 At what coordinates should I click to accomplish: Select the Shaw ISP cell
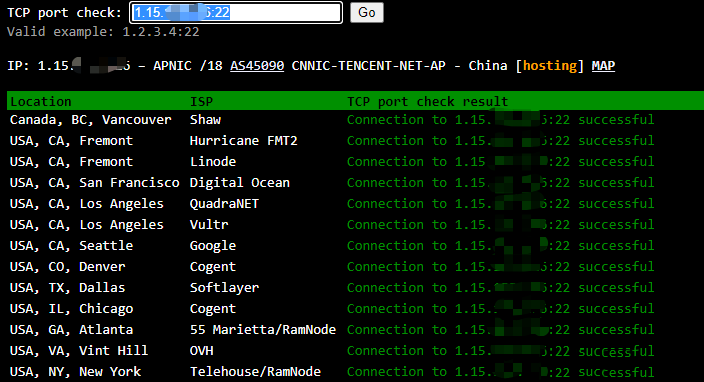click(205, 120)
